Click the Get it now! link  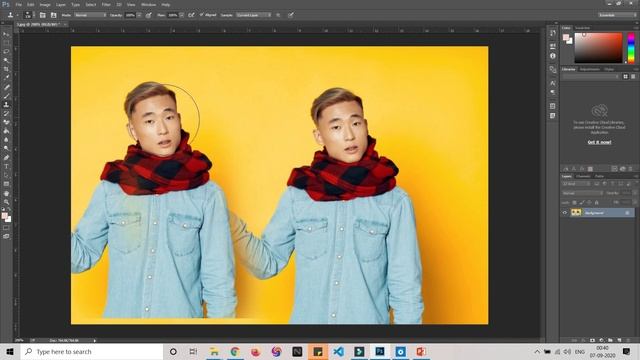599,142
